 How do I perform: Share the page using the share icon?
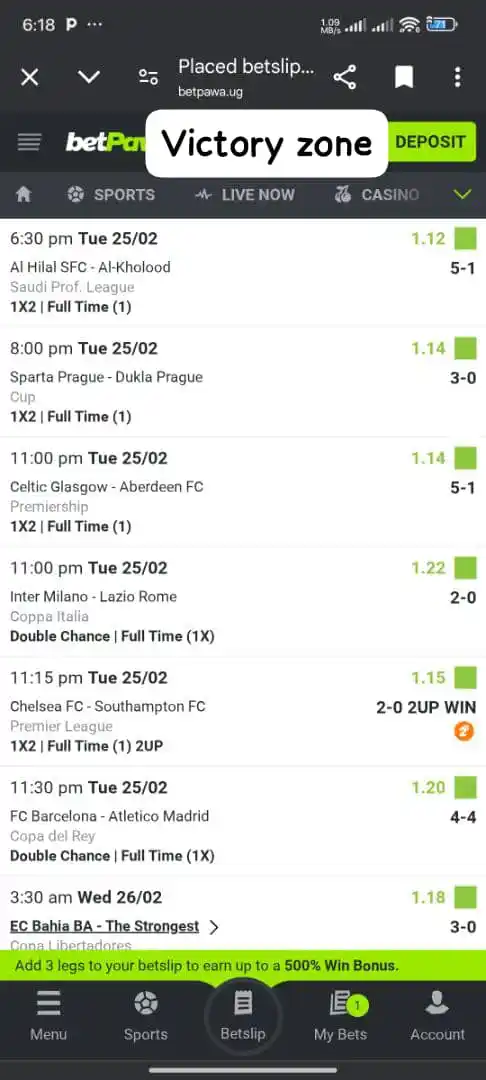tap(345, 77)
